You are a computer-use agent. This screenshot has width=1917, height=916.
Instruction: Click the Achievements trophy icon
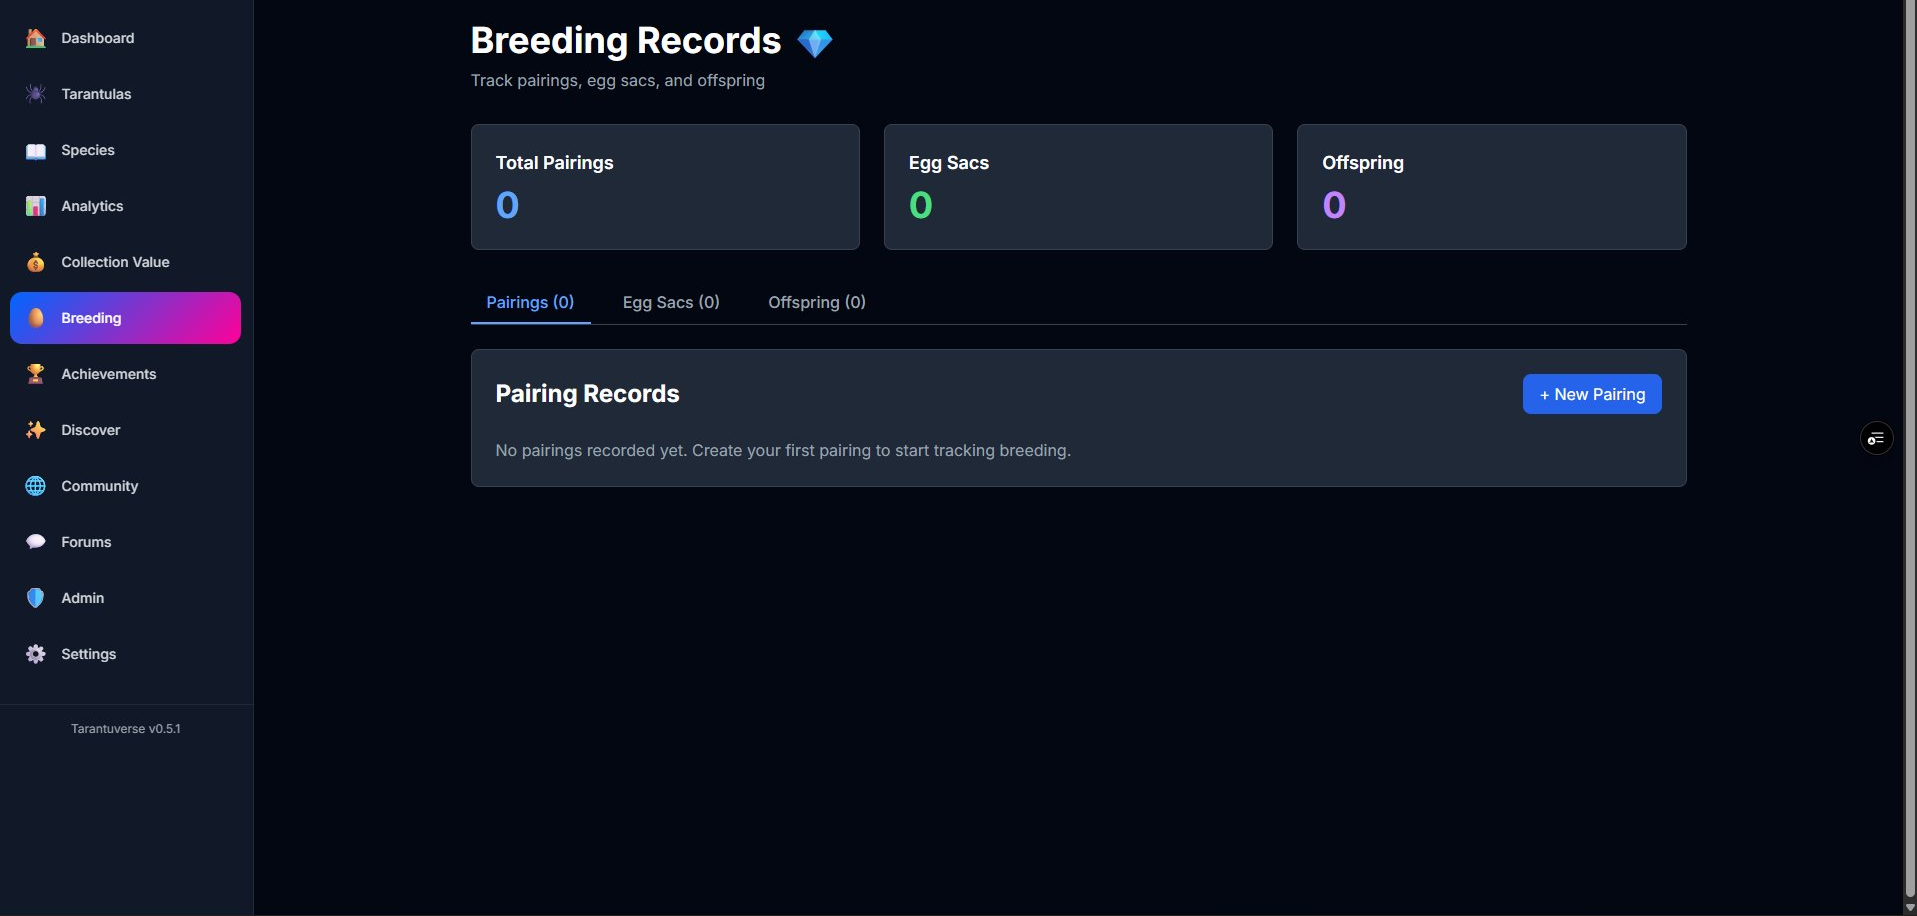tap(36, 374)
